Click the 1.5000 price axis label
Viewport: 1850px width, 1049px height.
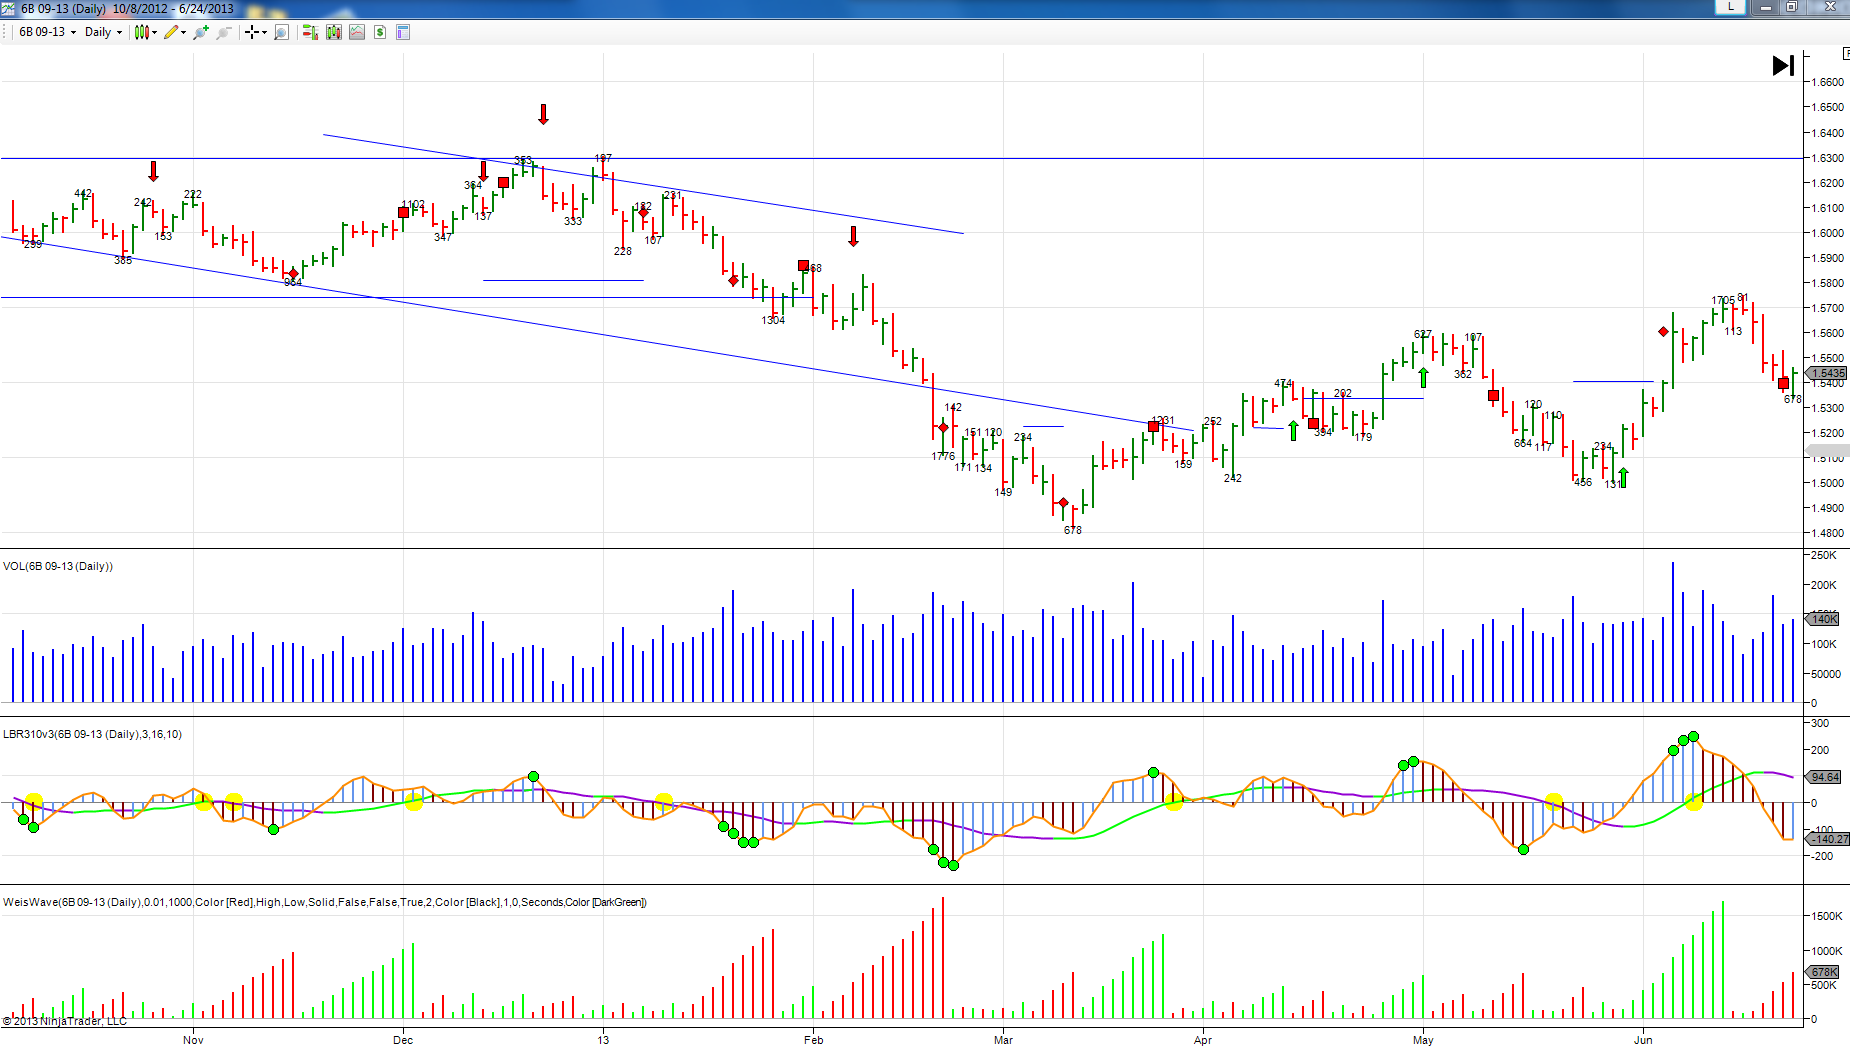click(x=1828, y=483)
